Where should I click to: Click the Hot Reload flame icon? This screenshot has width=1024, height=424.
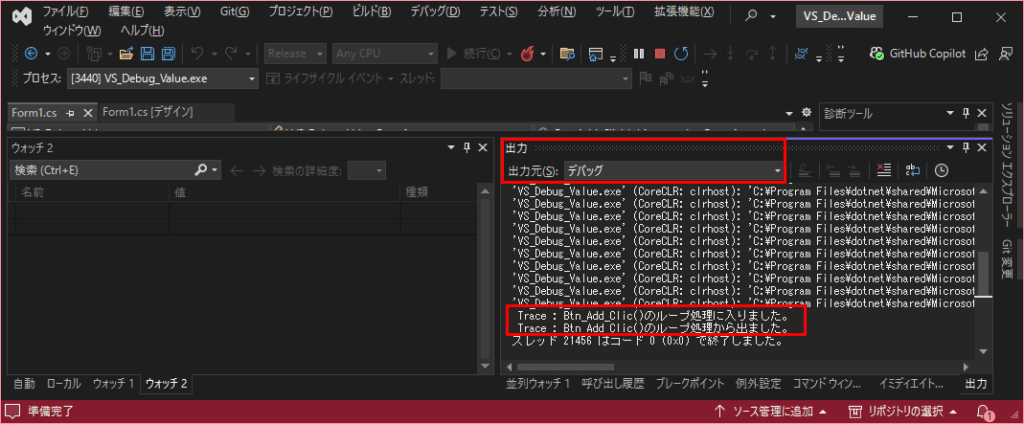(x=528, y=54)
